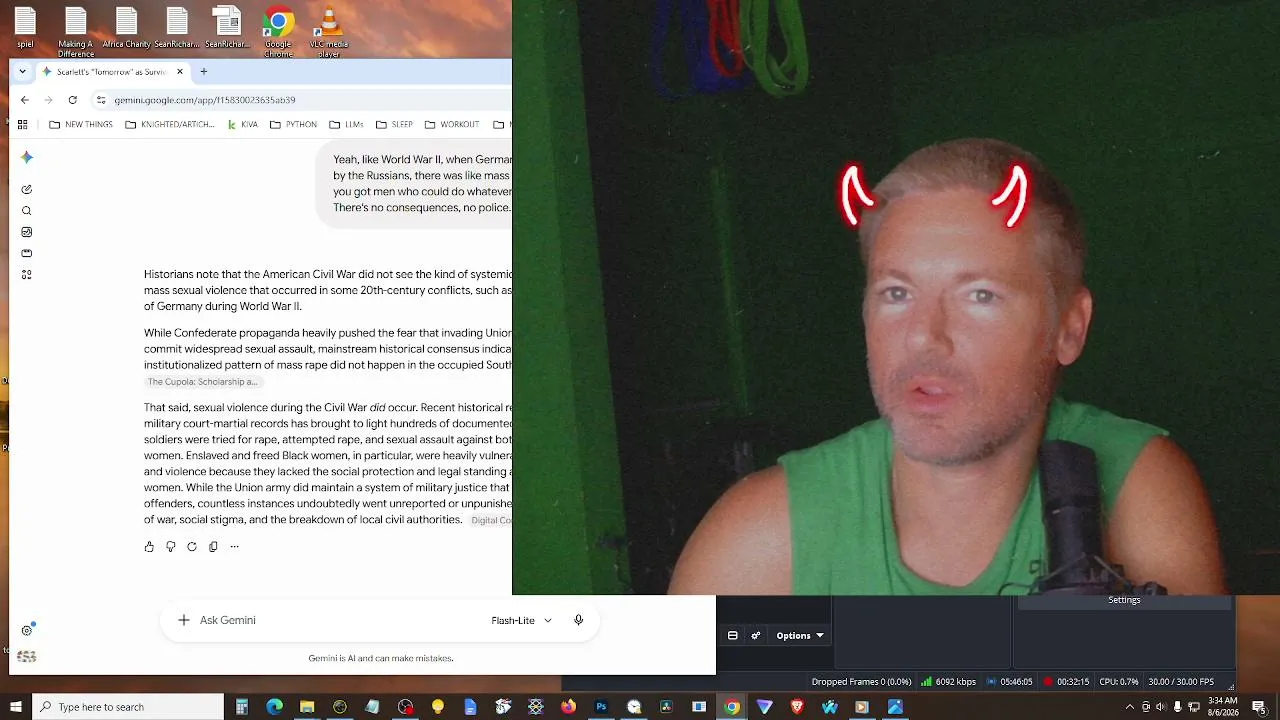This screenshot has width=1280, height=720.
Task: Open File Explorer from the taskbar
Action: click(x=307, y=707)
